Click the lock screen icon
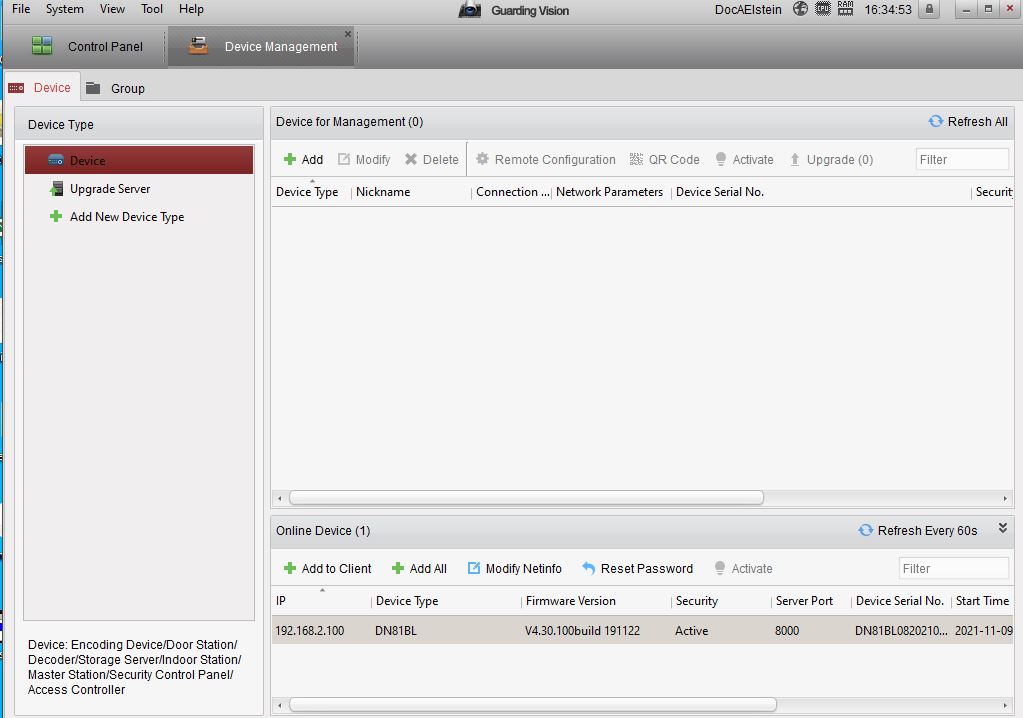 pyautogui.click(x=929, y=9)
